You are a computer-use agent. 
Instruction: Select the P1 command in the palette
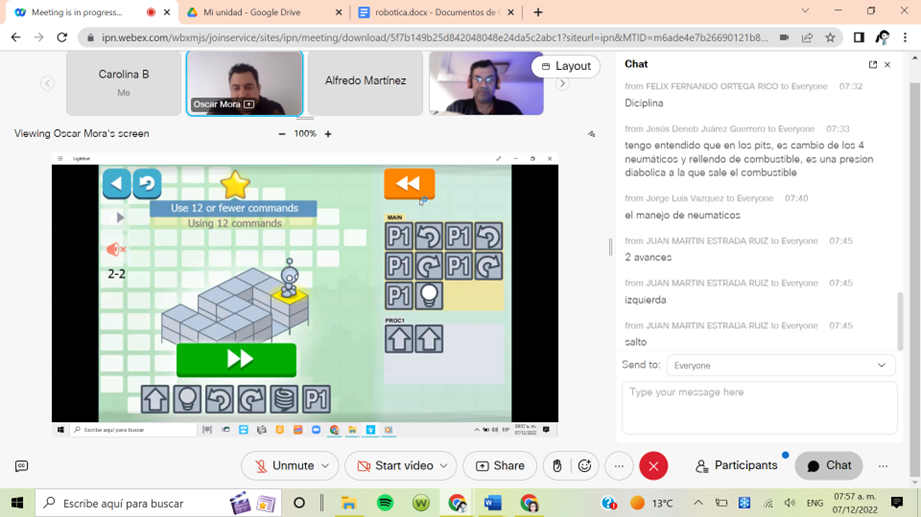tap(316, 399)
